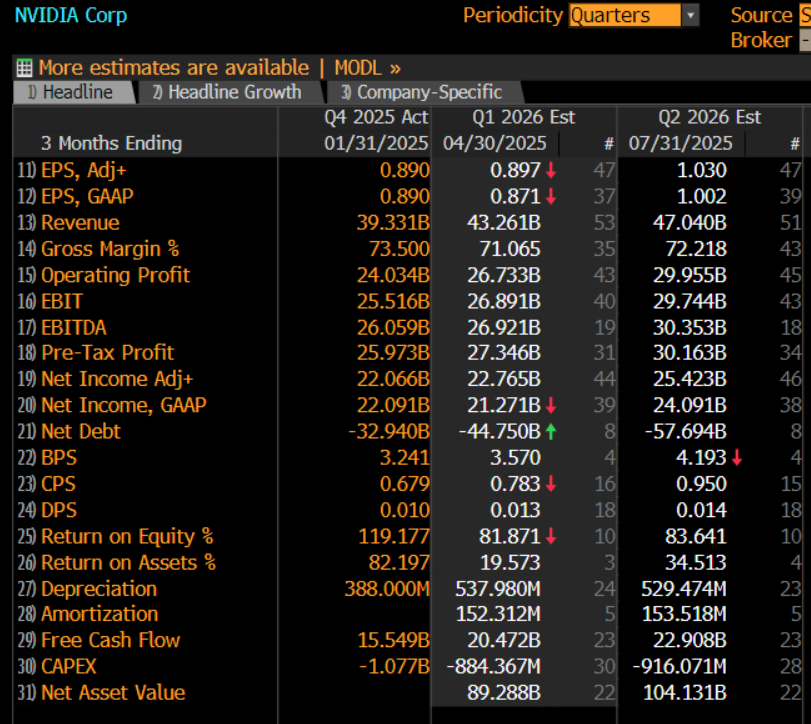Click red down arrow beside BPS 4.193
This screenshot has width=811, height=724.
[x=737, y=458]
